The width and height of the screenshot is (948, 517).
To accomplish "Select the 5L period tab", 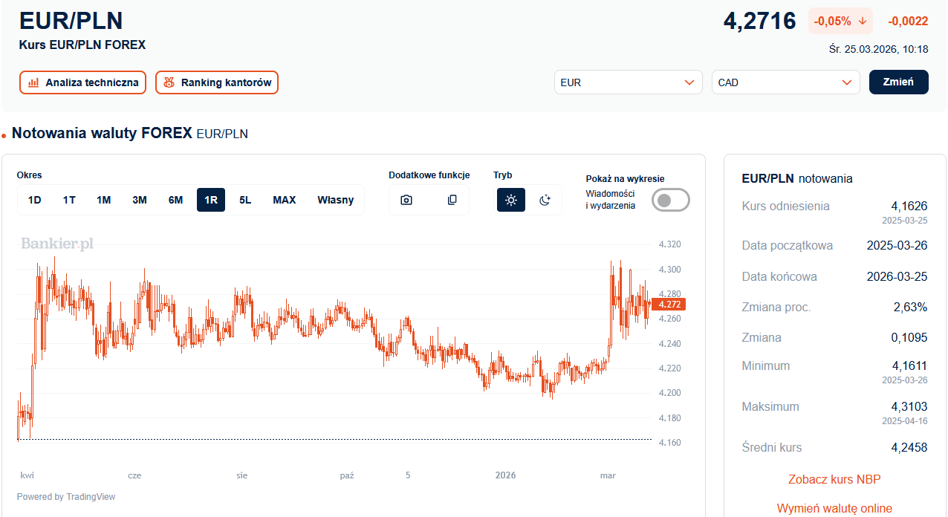I will 245,200.
